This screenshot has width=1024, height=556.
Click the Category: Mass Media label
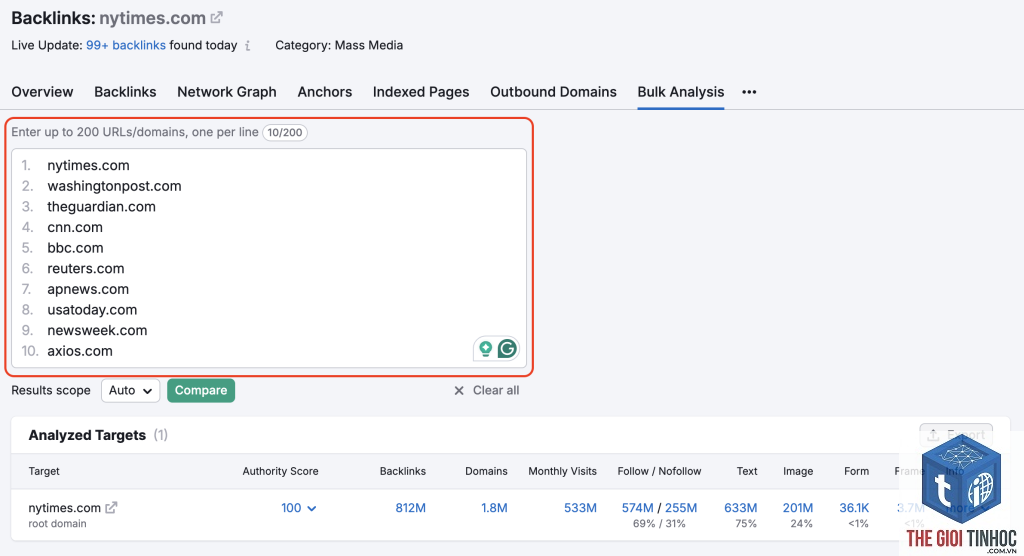339,46
